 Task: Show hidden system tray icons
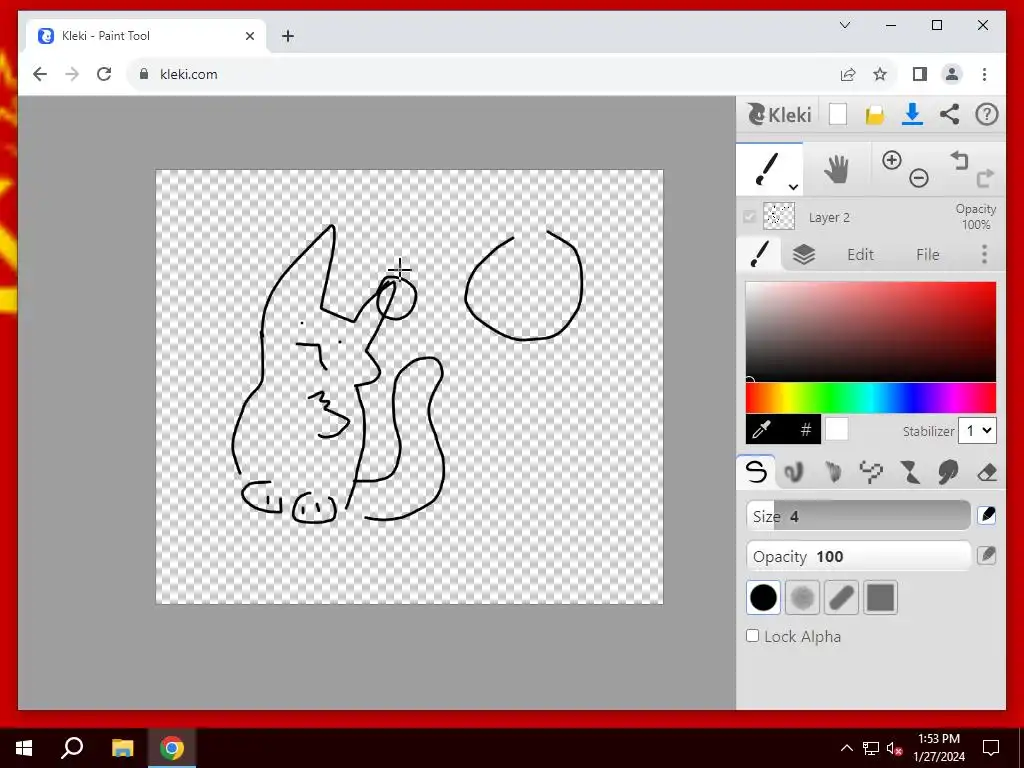[x=846, y=748]
